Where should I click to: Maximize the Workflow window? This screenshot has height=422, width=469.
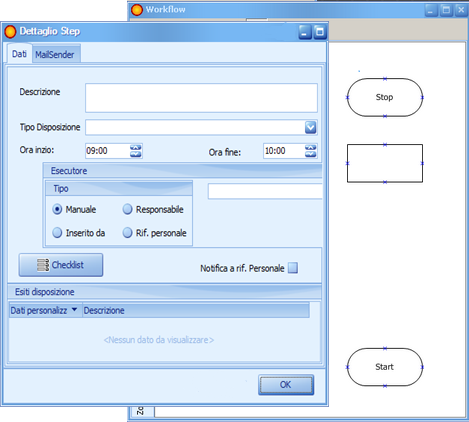click(446, 10)
